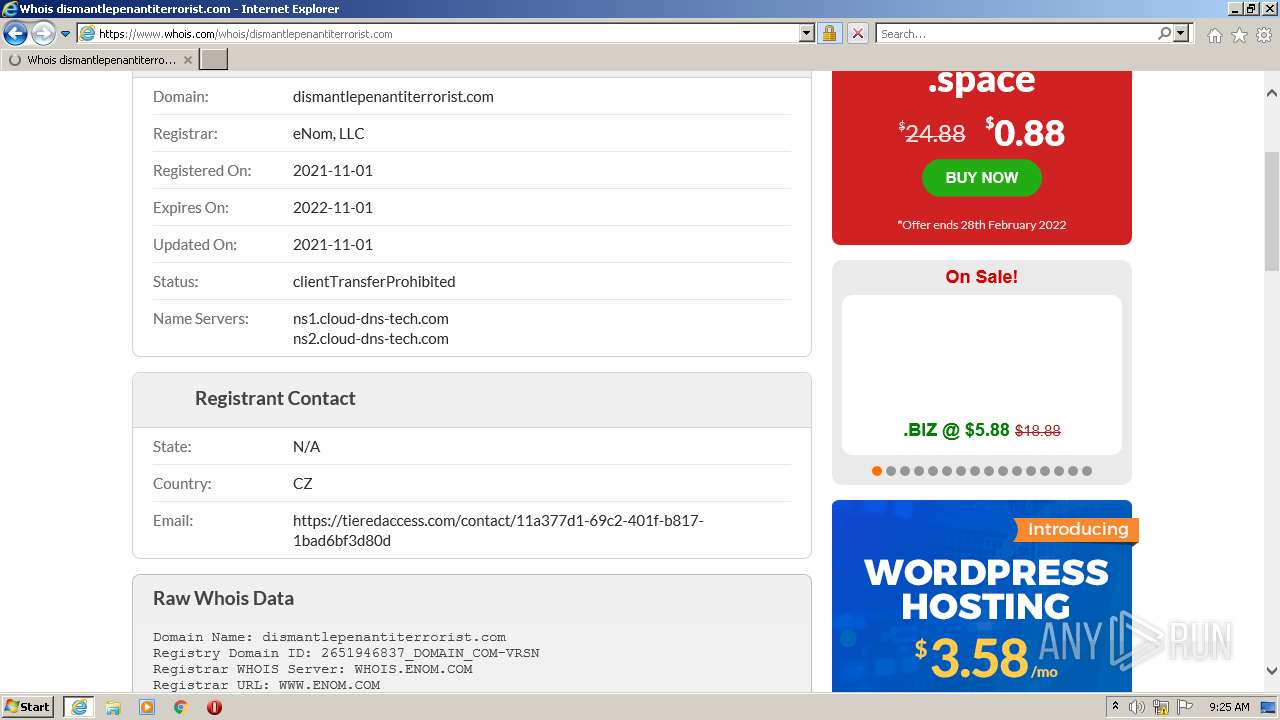The width and height of the screenshot is (1280, 720).
Task: Click ns2.cloud-dns-tech.com name server
Action: coord(370,338)
